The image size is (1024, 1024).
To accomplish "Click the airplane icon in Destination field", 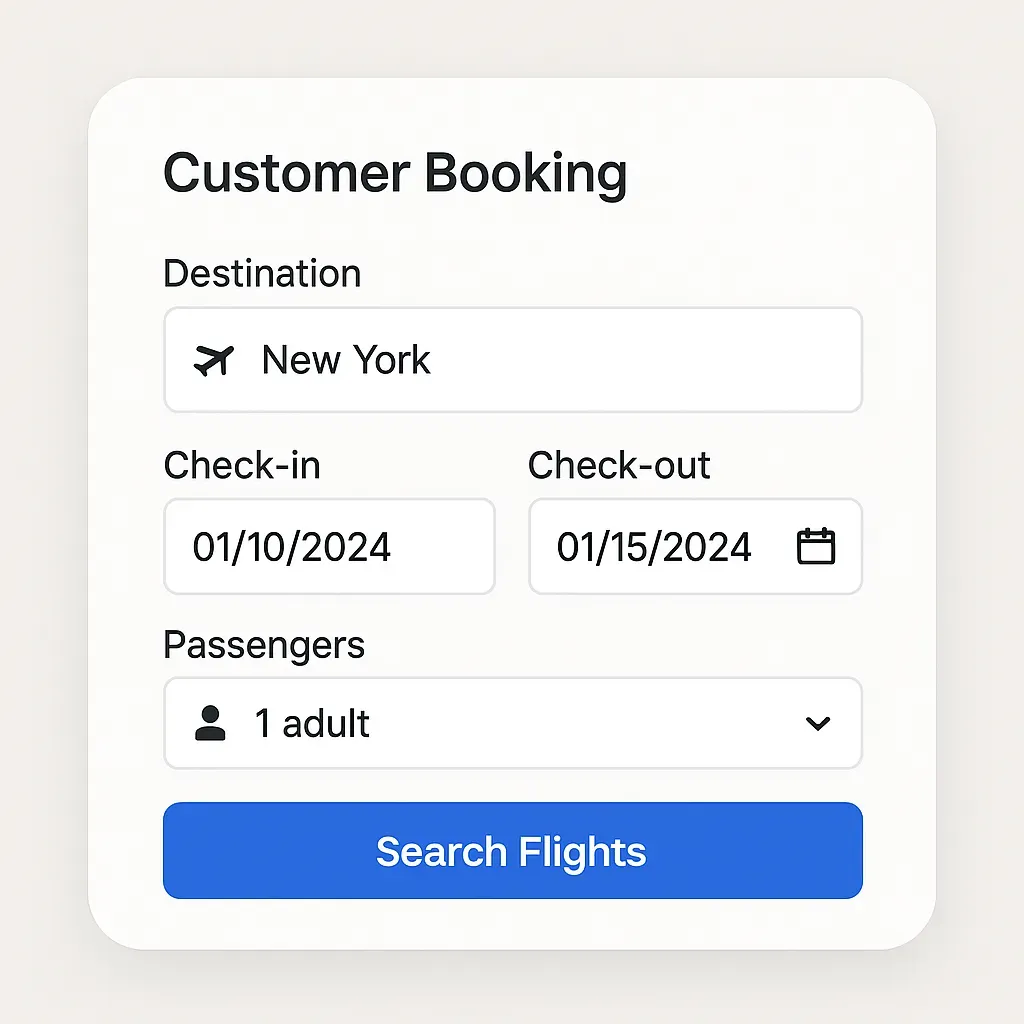I will pos(214,360).
